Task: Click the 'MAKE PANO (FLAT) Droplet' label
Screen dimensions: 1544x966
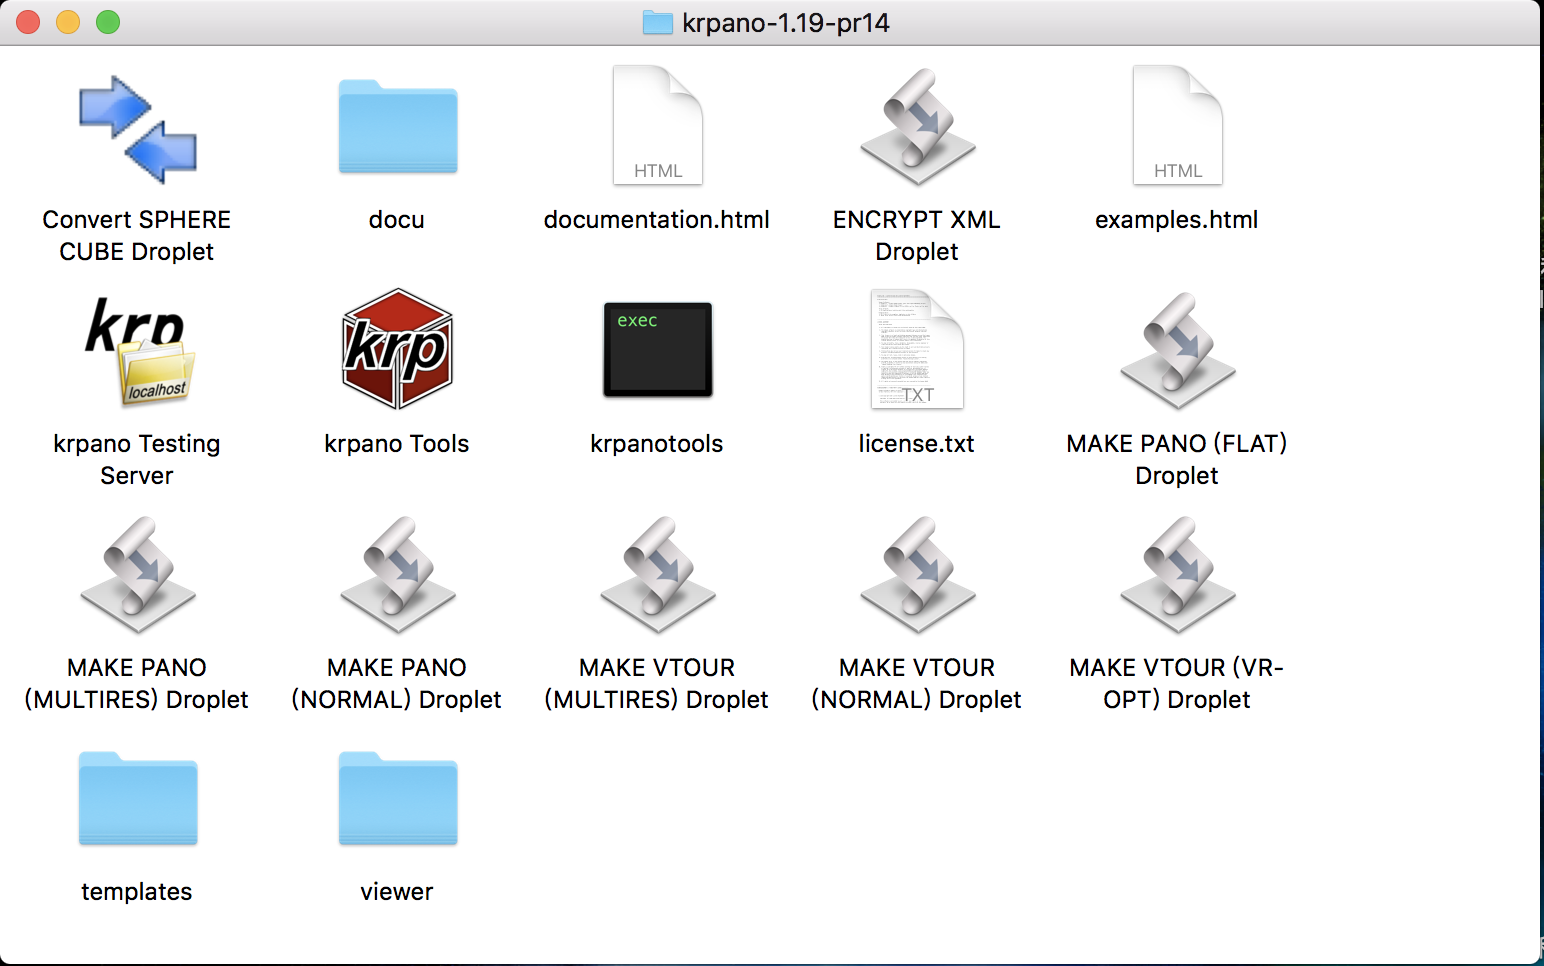Action: click(x=1177, y=460)
